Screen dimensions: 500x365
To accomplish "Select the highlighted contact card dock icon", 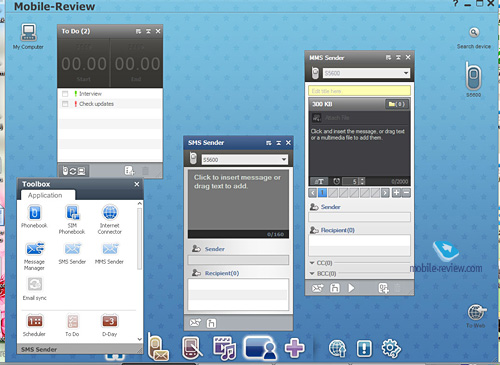I will (x=261, y=348).
